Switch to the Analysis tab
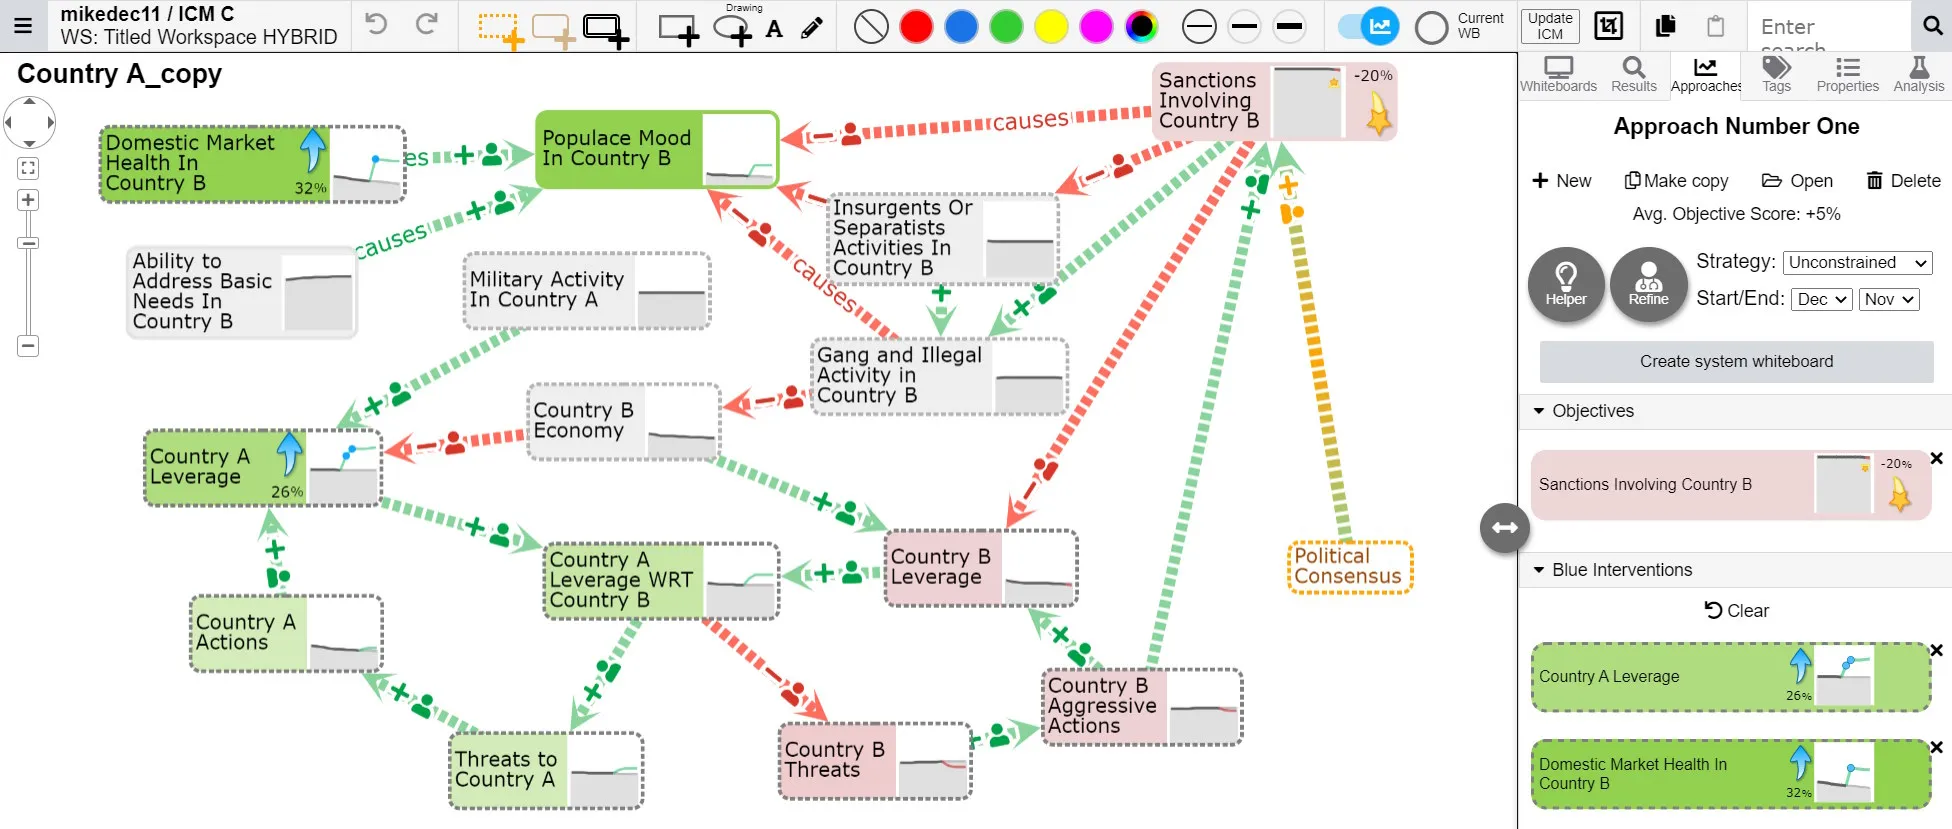This screenshot has width=1952, height=829. click(1918, 75)
